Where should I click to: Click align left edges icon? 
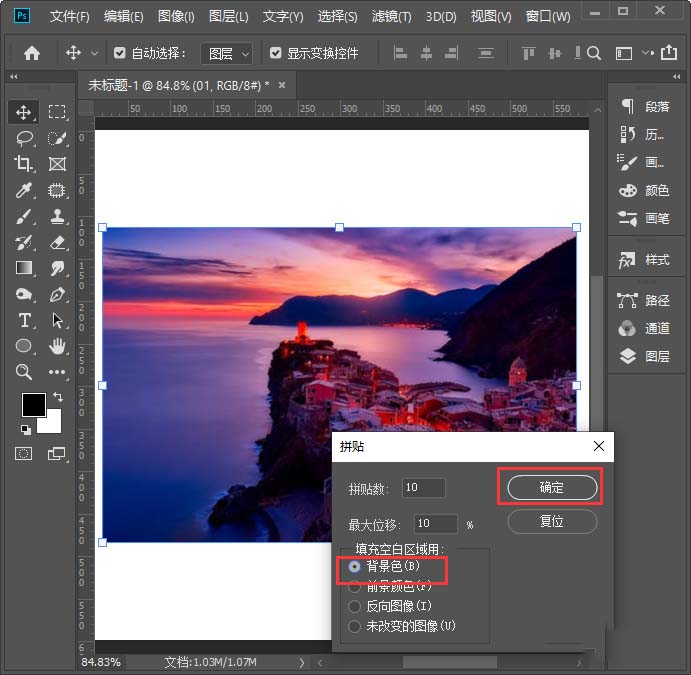400,53
